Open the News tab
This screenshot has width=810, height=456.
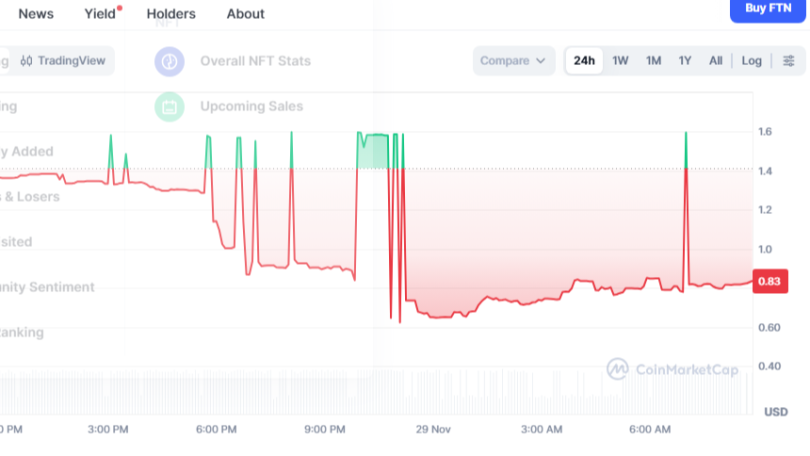(36, 14)
